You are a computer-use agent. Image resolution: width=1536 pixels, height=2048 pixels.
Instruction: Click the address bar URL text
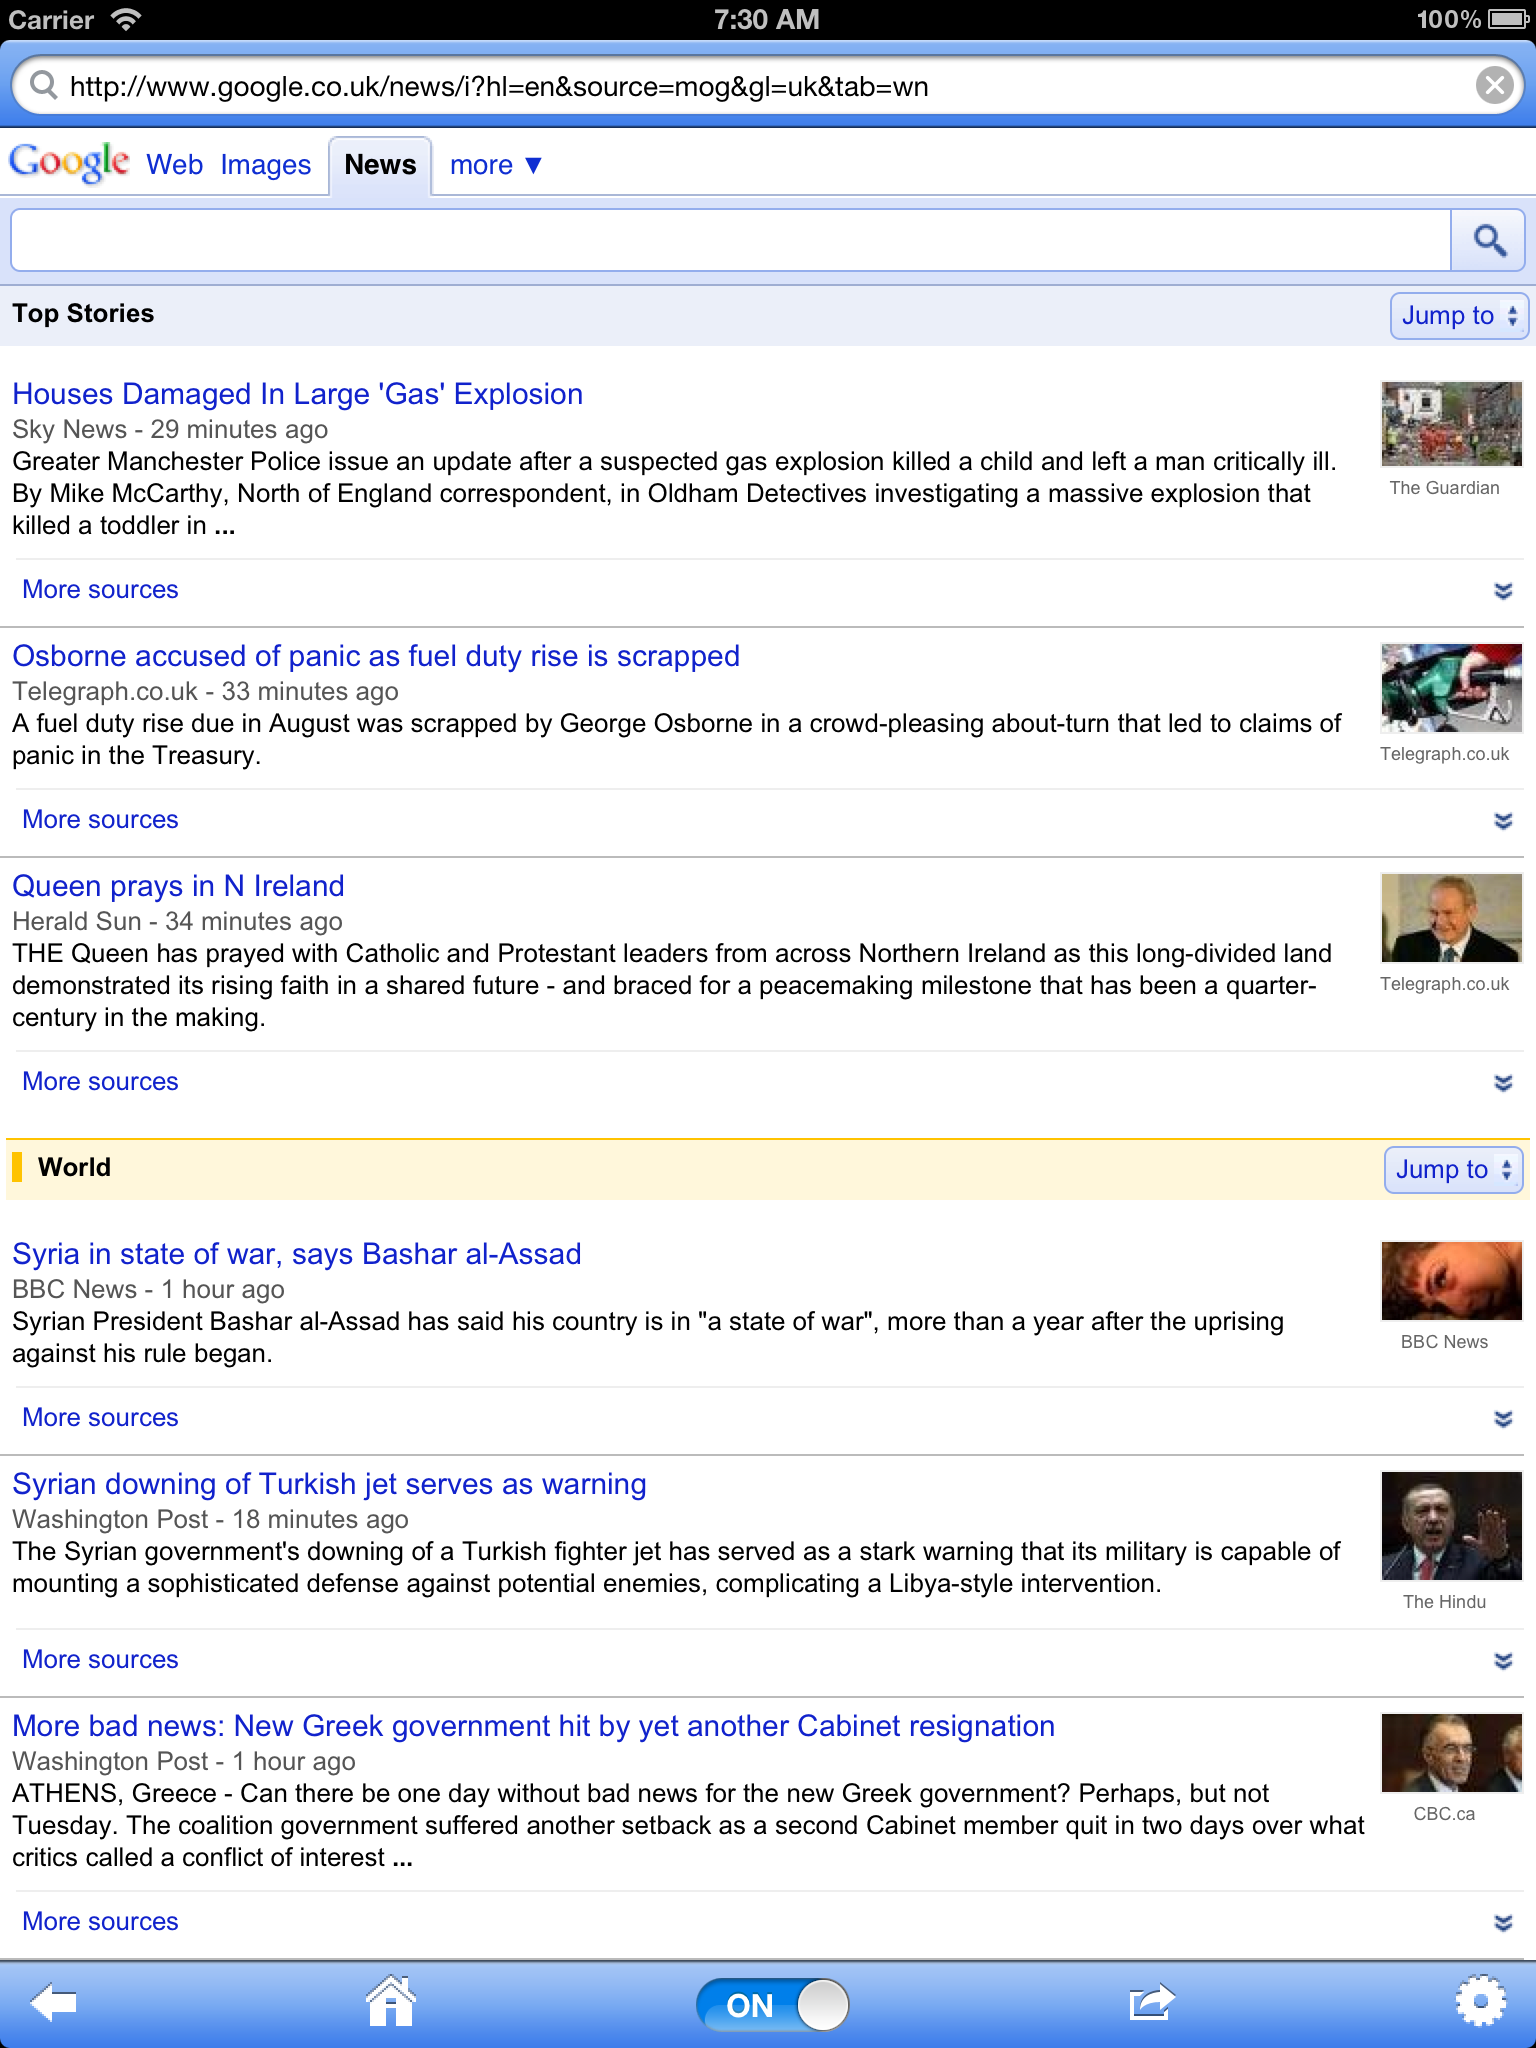pyautogui.click(x=499, y=87)
